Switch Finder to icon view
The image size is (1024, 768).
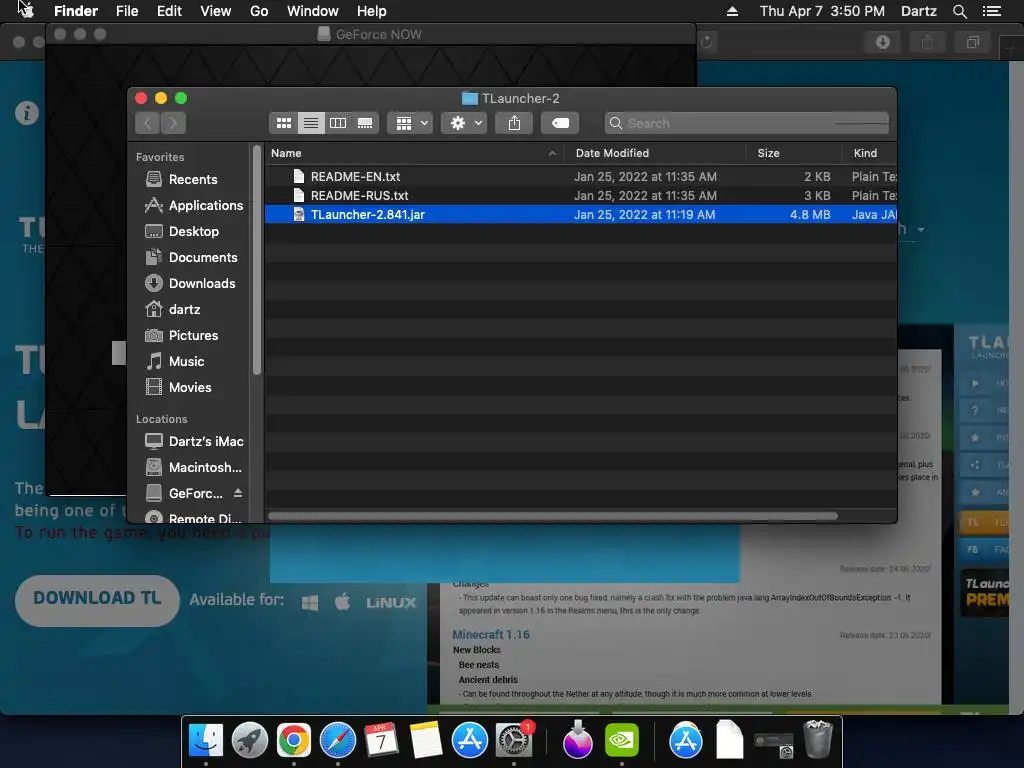283,123
